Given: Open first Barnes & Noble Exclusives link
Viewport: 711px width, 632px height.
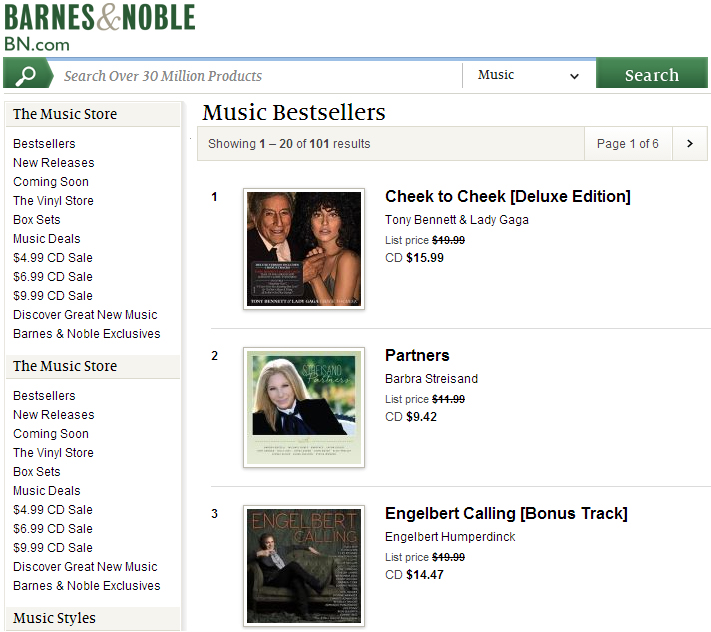Looking at the screenshot, I should click(x=87, y=334).
